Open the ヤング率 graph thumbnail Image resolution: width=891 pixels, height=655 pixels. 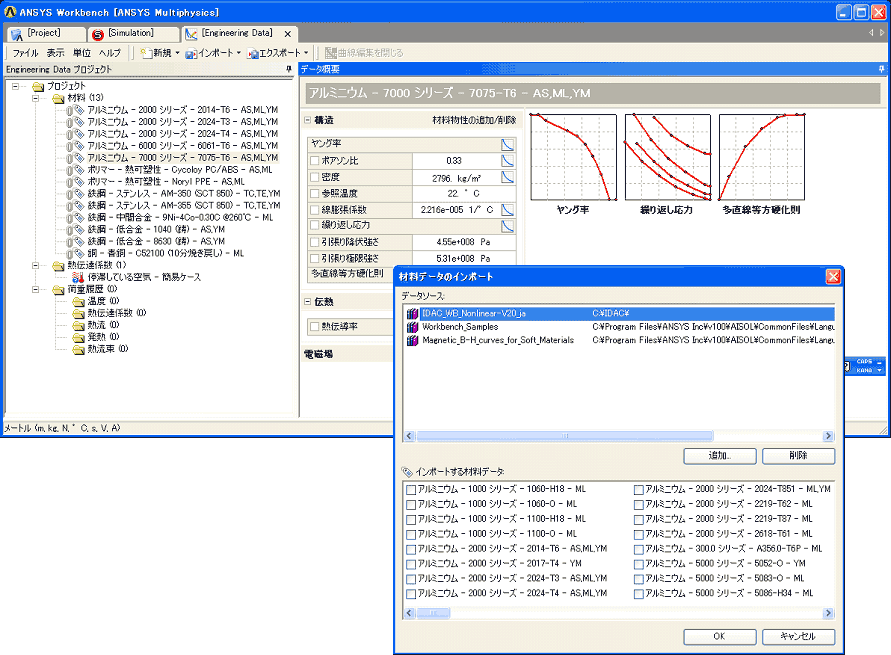click(x=573, y=157)
